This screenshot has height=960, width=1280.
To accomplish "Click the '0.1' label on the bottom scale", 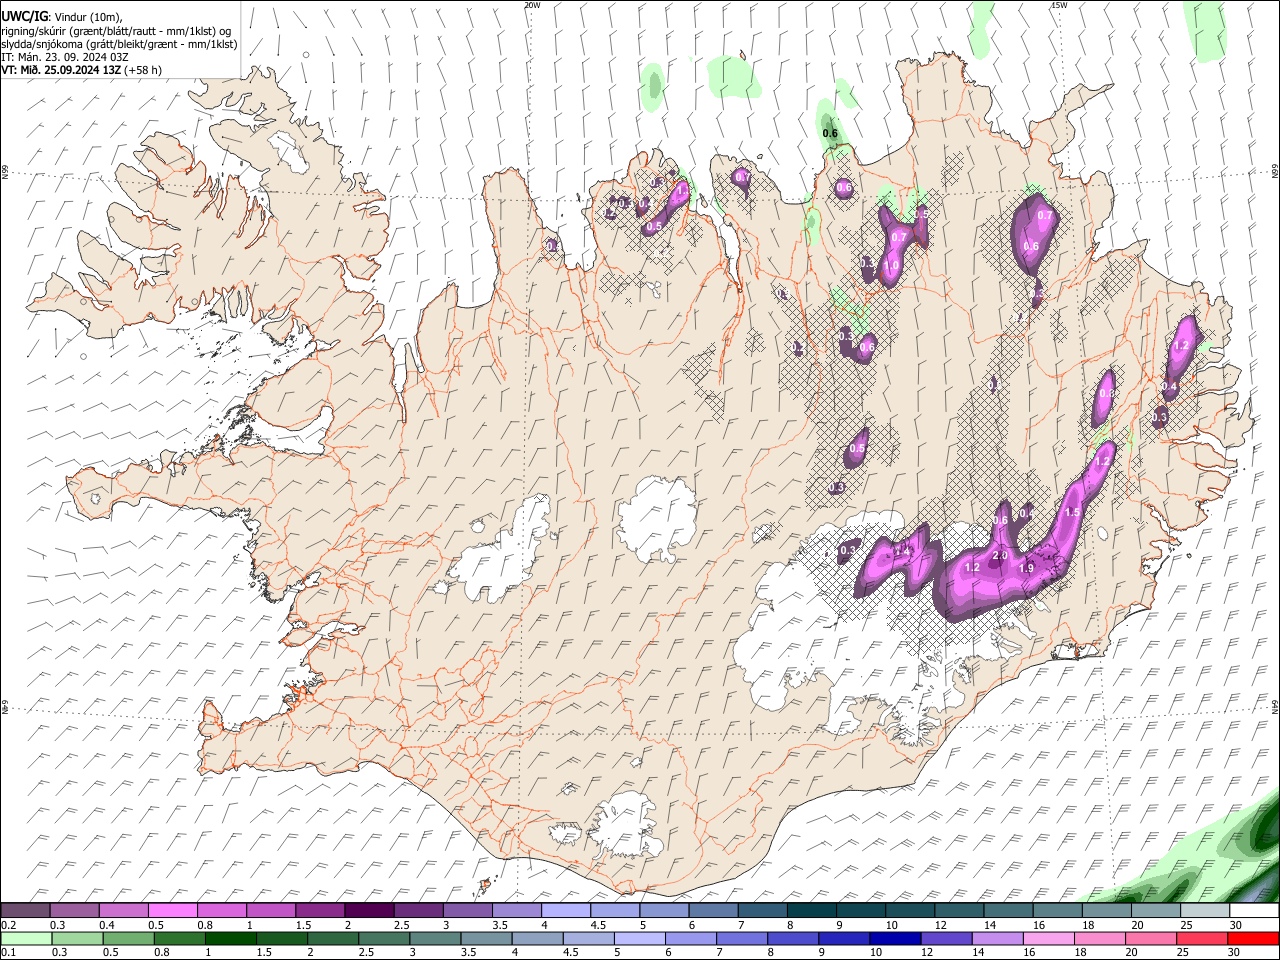I will tap(9, 952).
